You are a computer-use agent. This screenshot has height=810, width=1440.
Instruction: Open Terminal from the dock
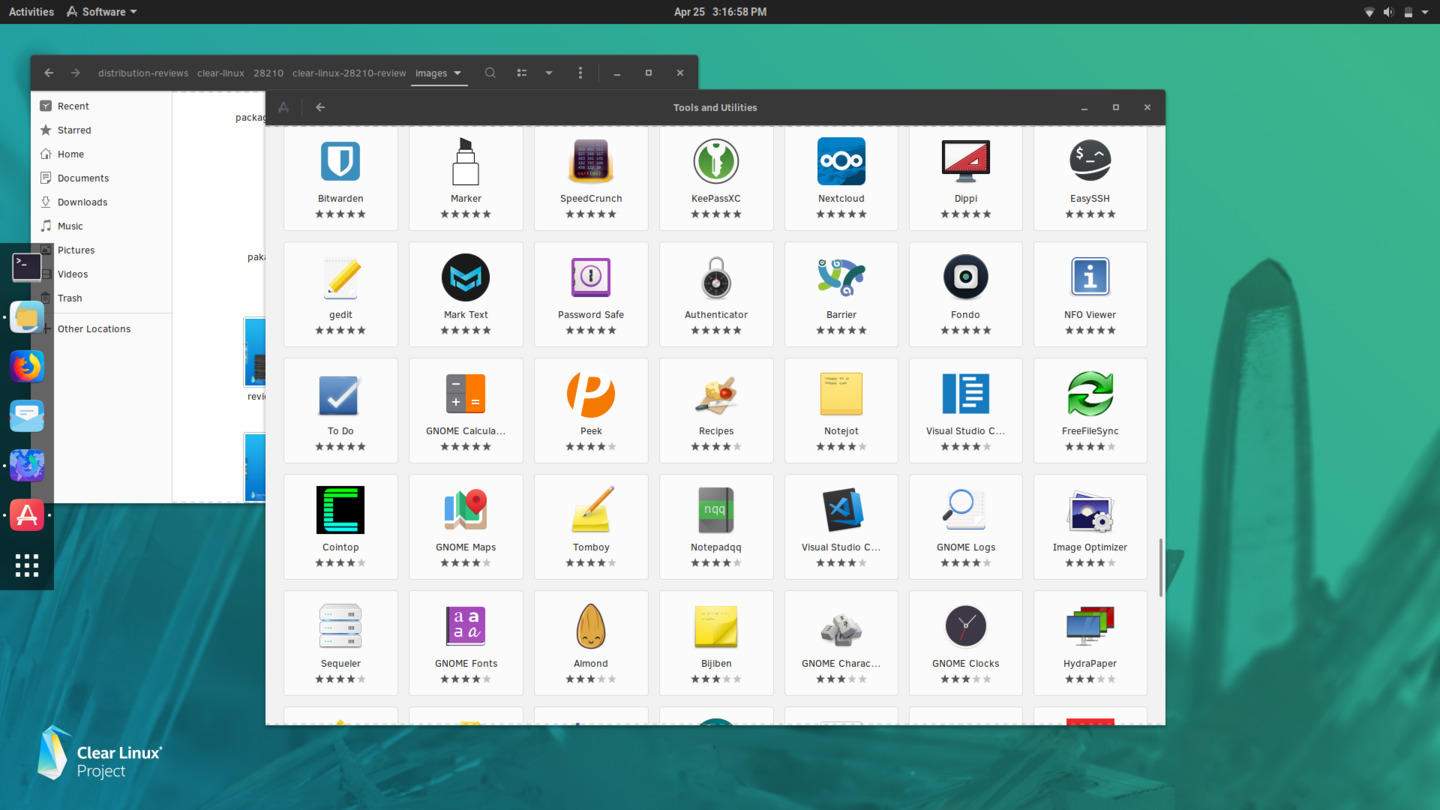pyautogui.click(x=27, y=267)
